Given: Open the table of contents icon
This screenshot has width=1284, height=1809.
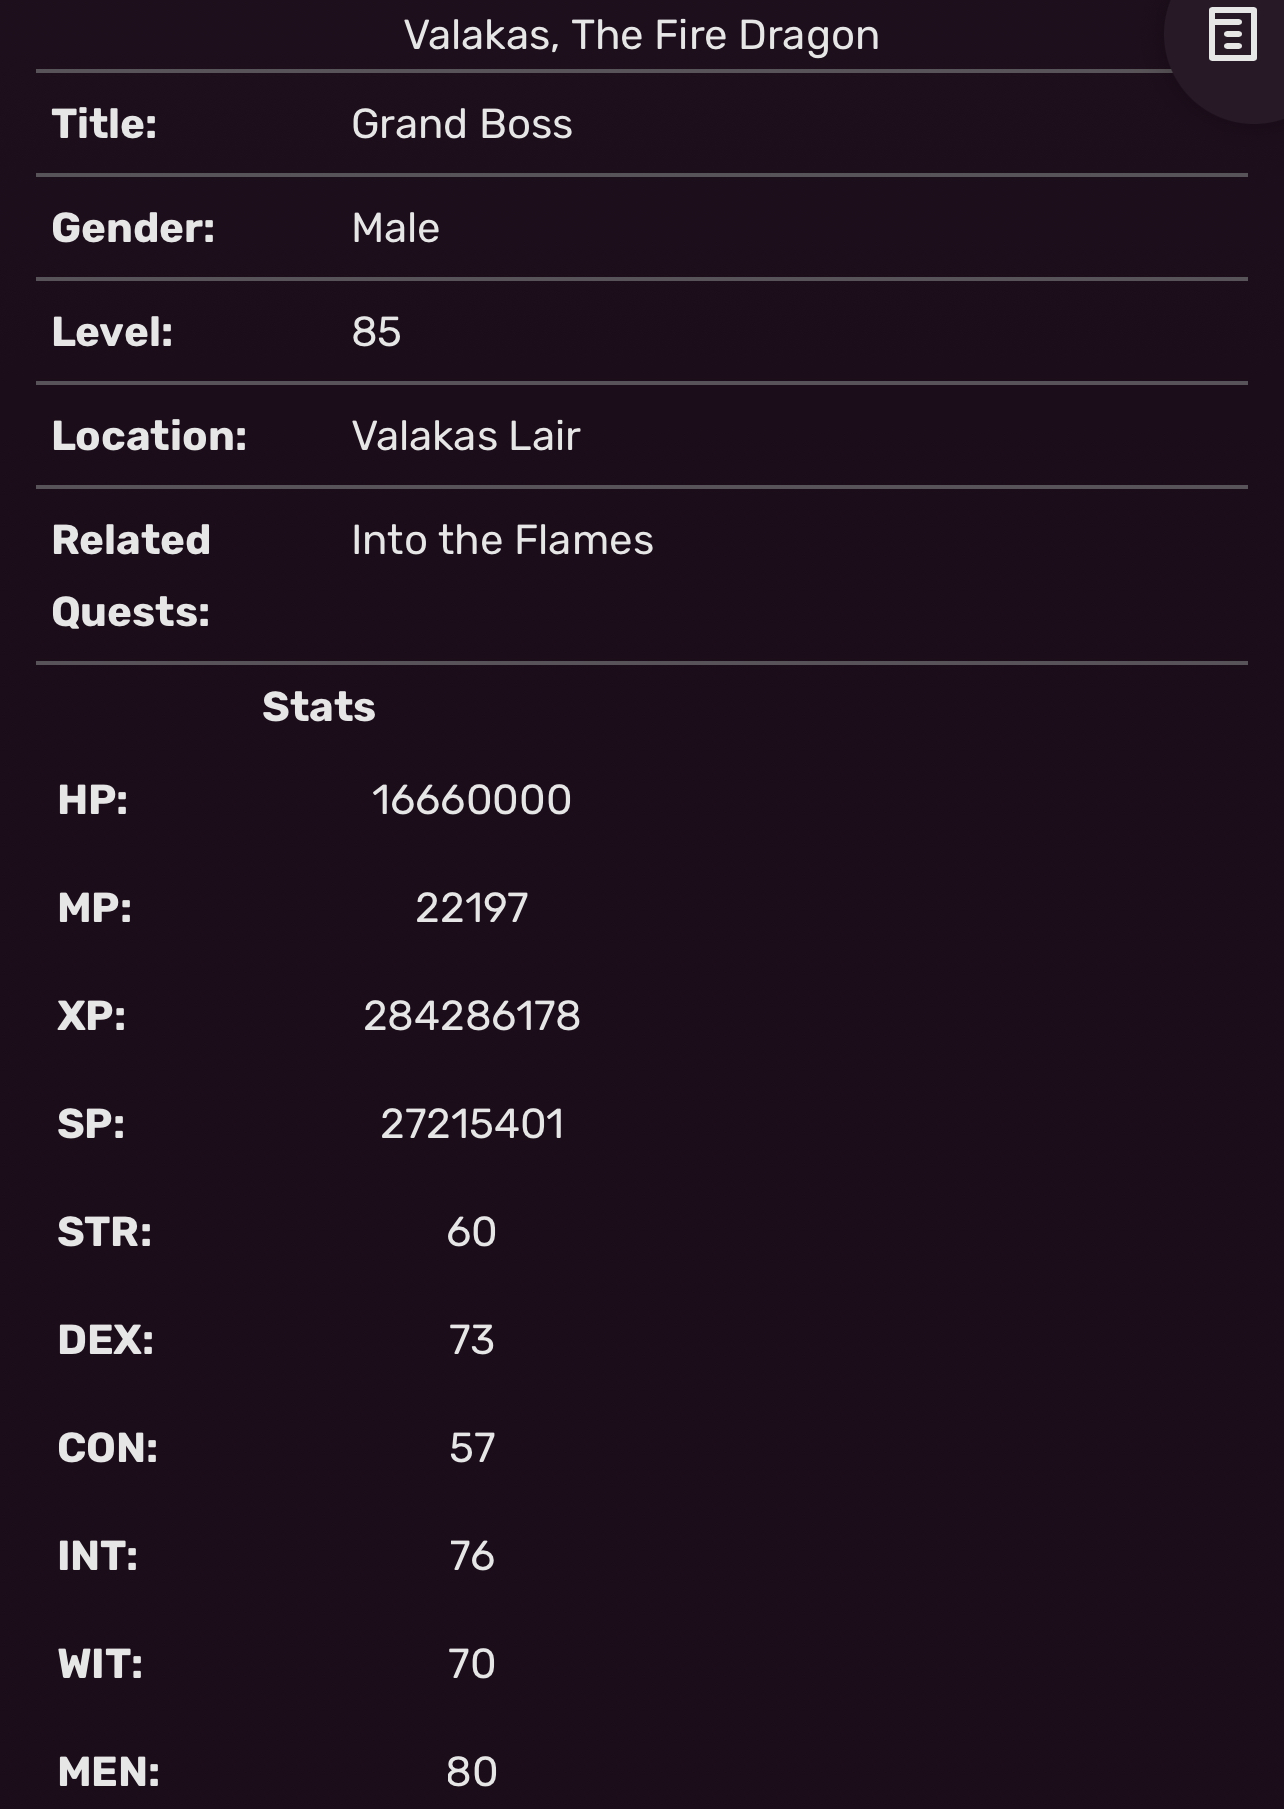Looking at the screenshot, I should click(1232, 35).
